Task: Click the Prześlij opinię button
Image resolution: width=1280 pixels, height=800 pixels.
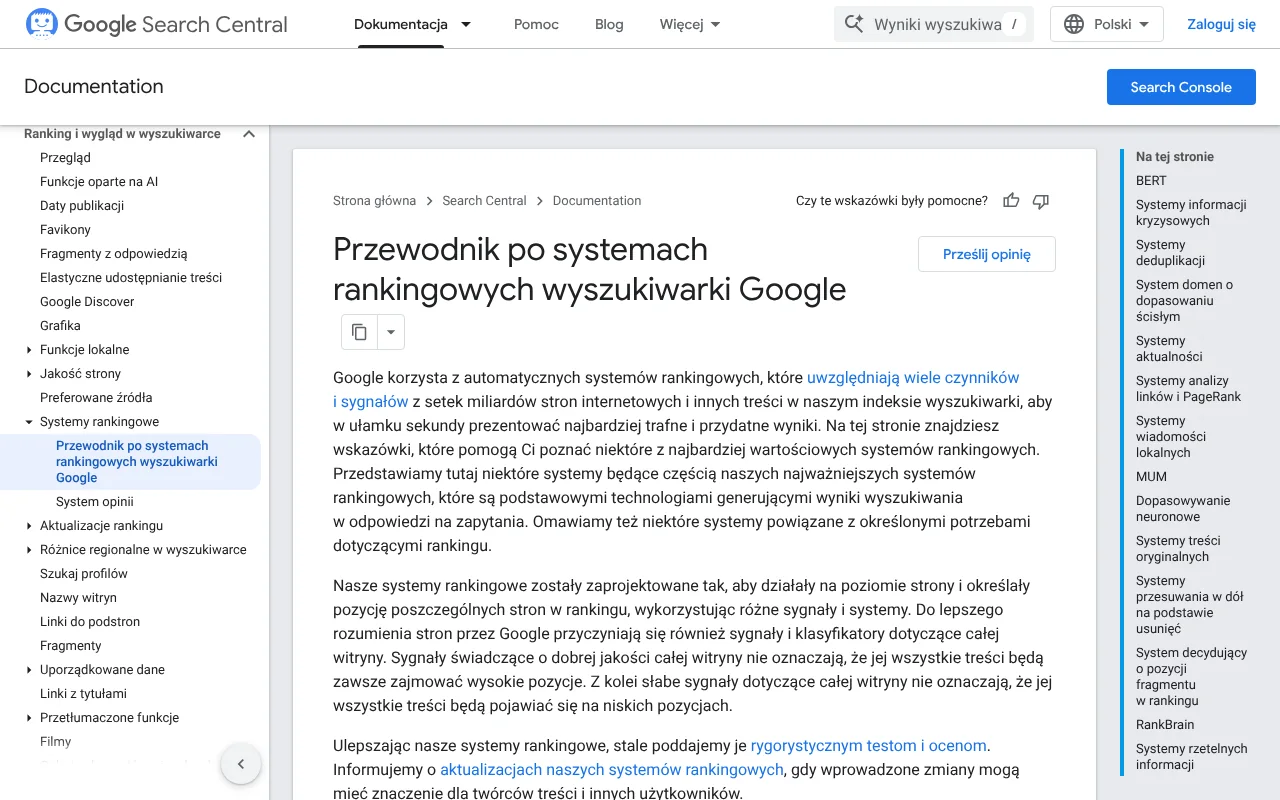Action: [987, 254]
